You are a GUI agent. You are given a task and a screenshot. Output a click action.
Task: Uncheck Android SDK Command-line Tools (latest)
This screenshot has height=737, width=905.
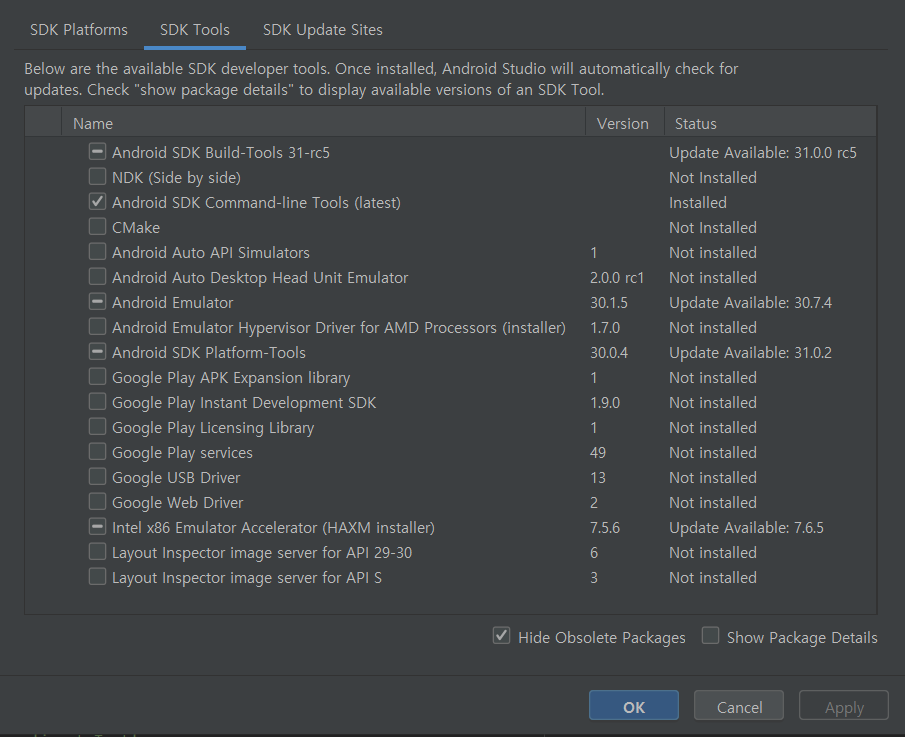pyautogui.click(x=98, y=202)
